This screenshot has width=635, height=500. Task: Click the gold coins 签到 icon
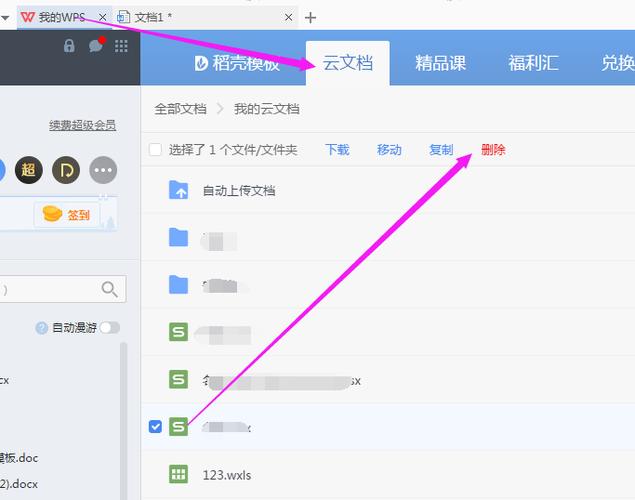tap(52, 214)
